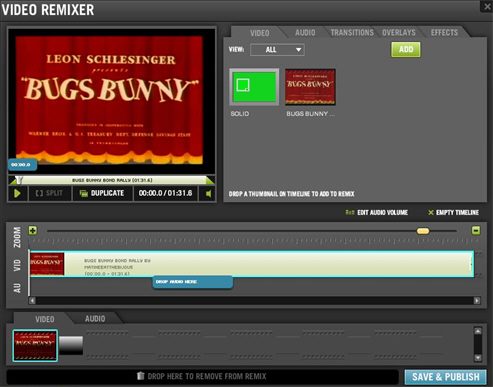Play the Bugs Bunny video preview
This screenshot has height=387, width=493.
[17, 193]
